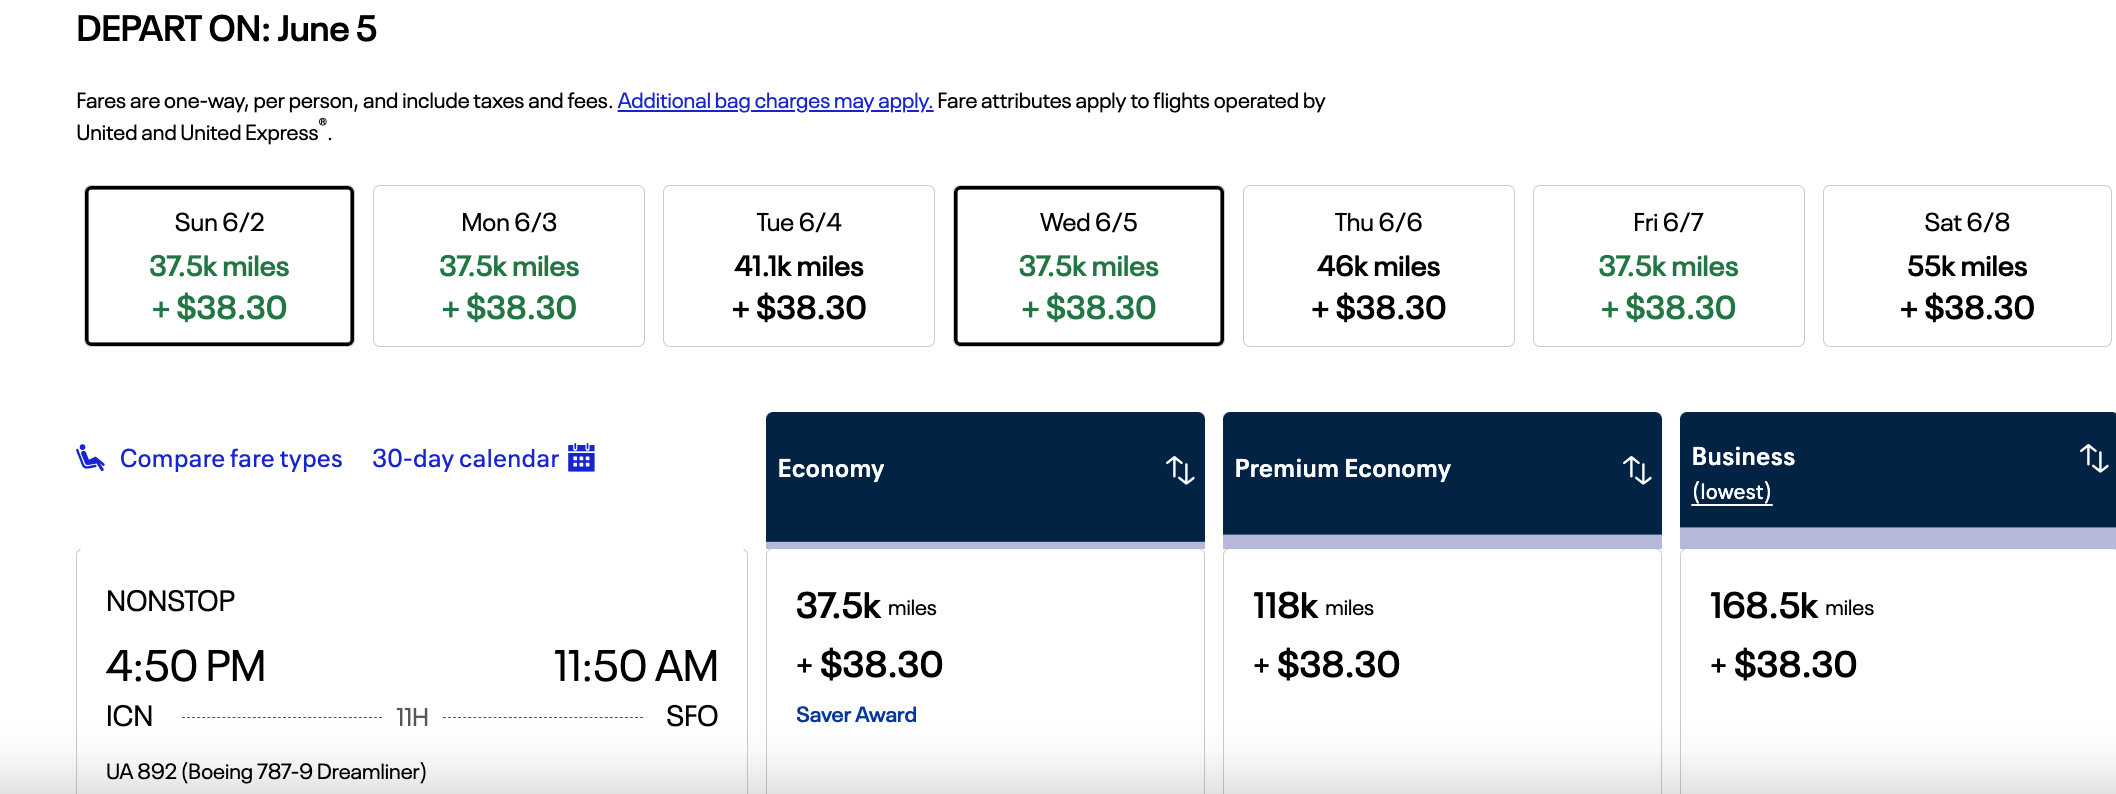
Task: Select the Mon 6/3 date tab
Action: point(509,266)
